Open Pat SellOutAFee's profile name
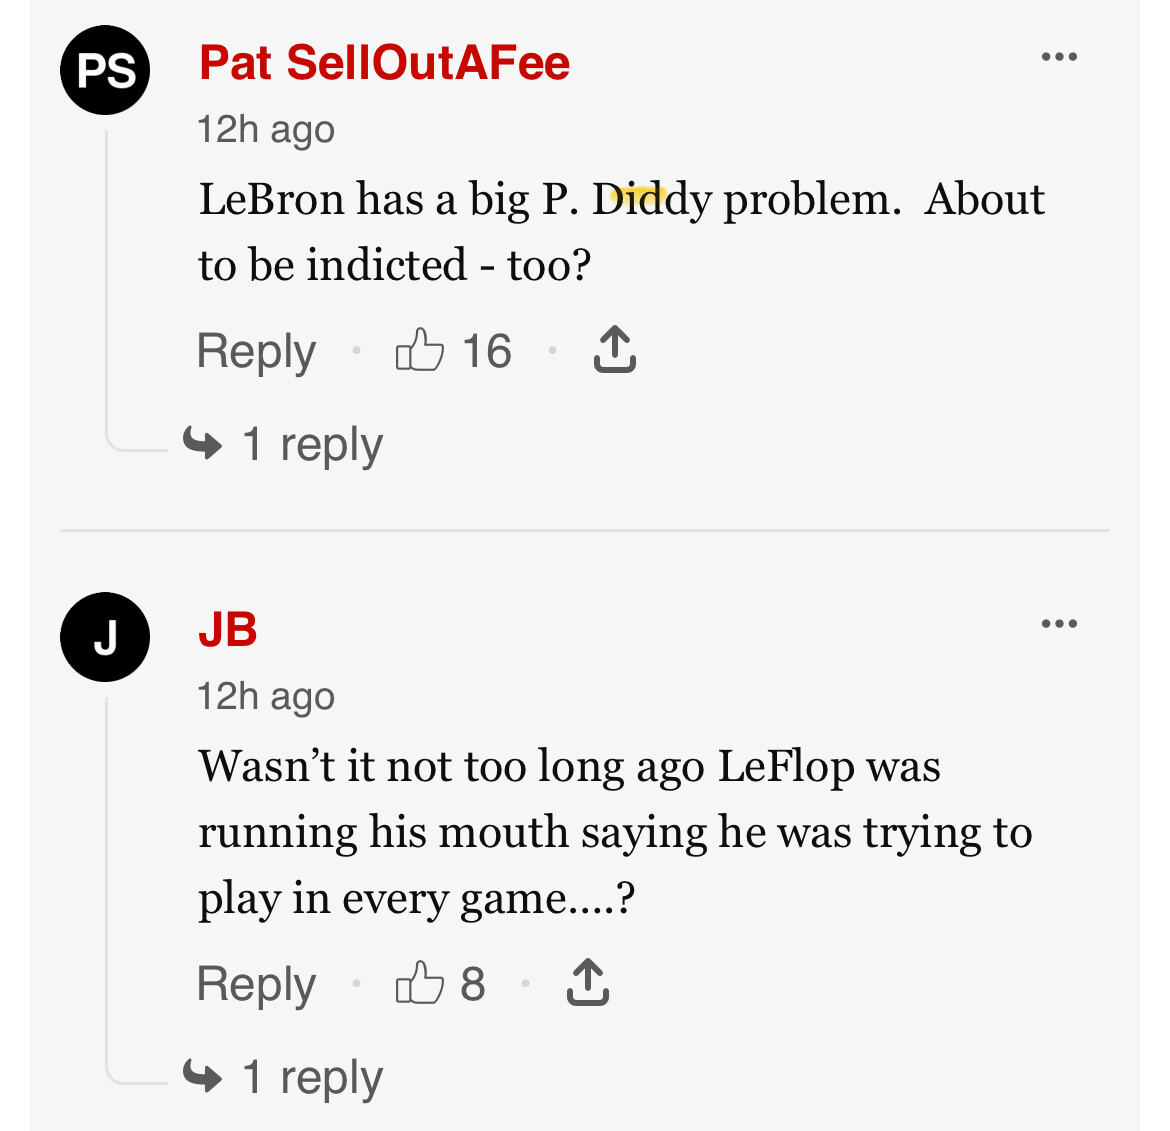The image size is (1170, 1131). tap(384, 63)
